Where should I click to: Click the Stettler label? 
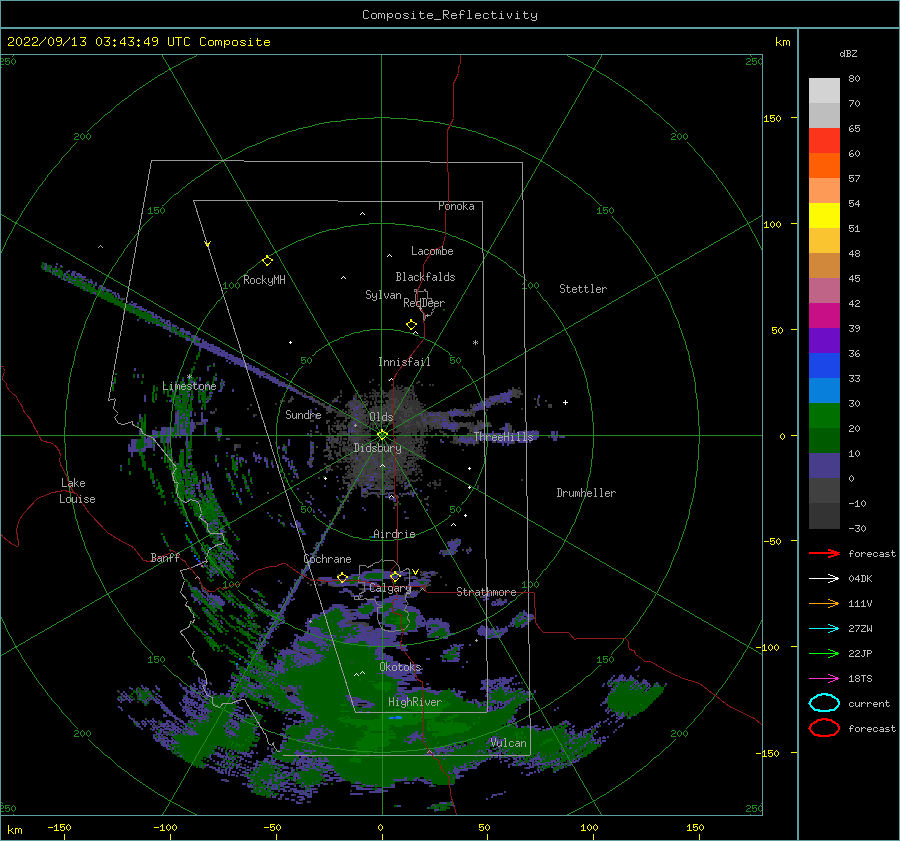[583, 289]
